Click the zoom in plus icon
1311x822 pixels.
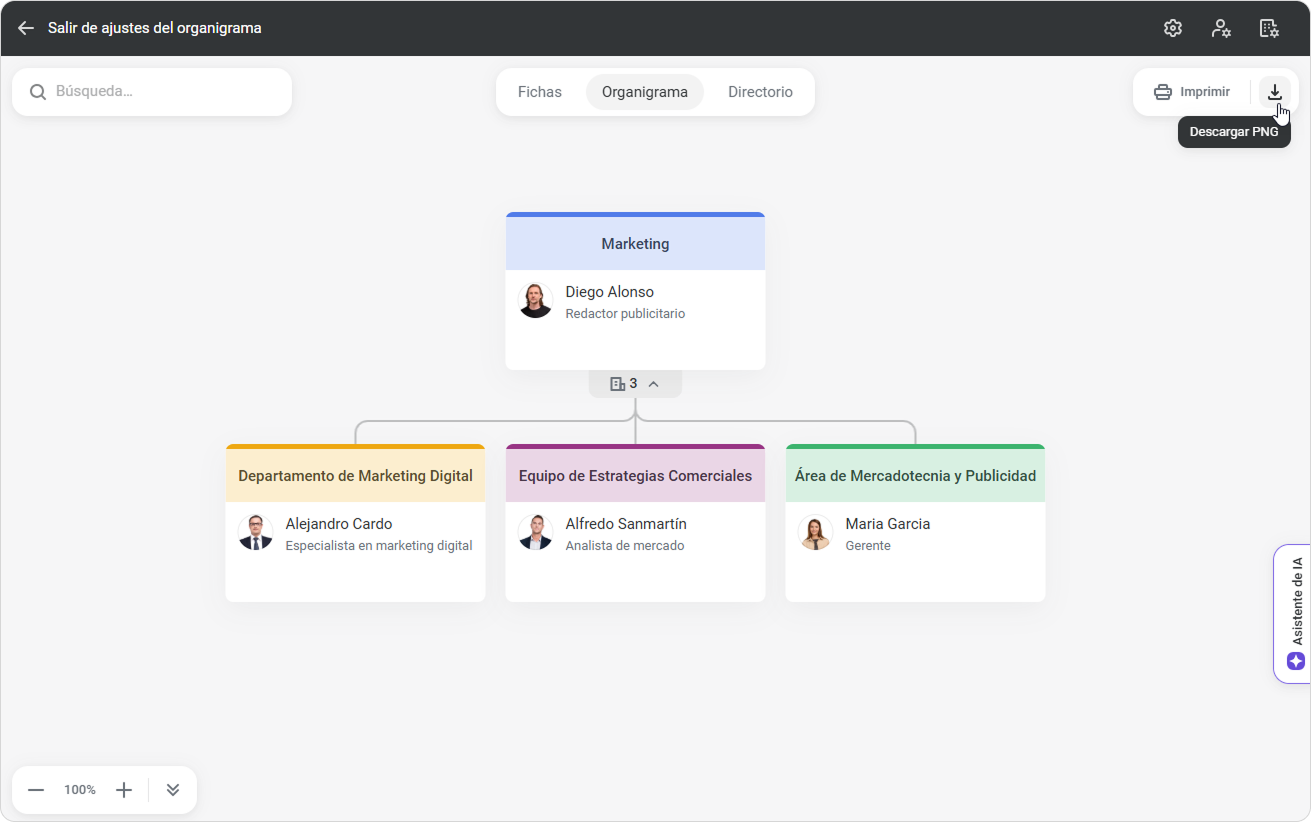click(x=124, y=790)
